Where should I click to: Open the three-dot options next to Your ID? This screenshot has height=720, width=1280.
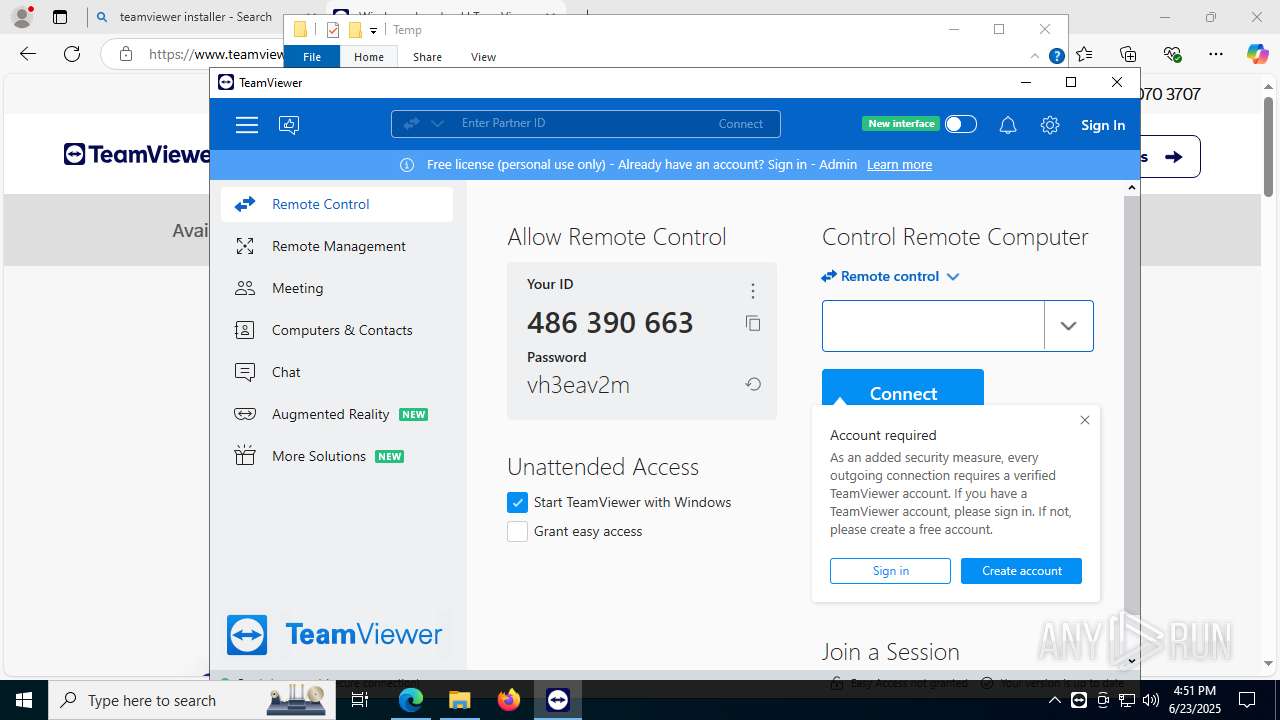(753, 291)
